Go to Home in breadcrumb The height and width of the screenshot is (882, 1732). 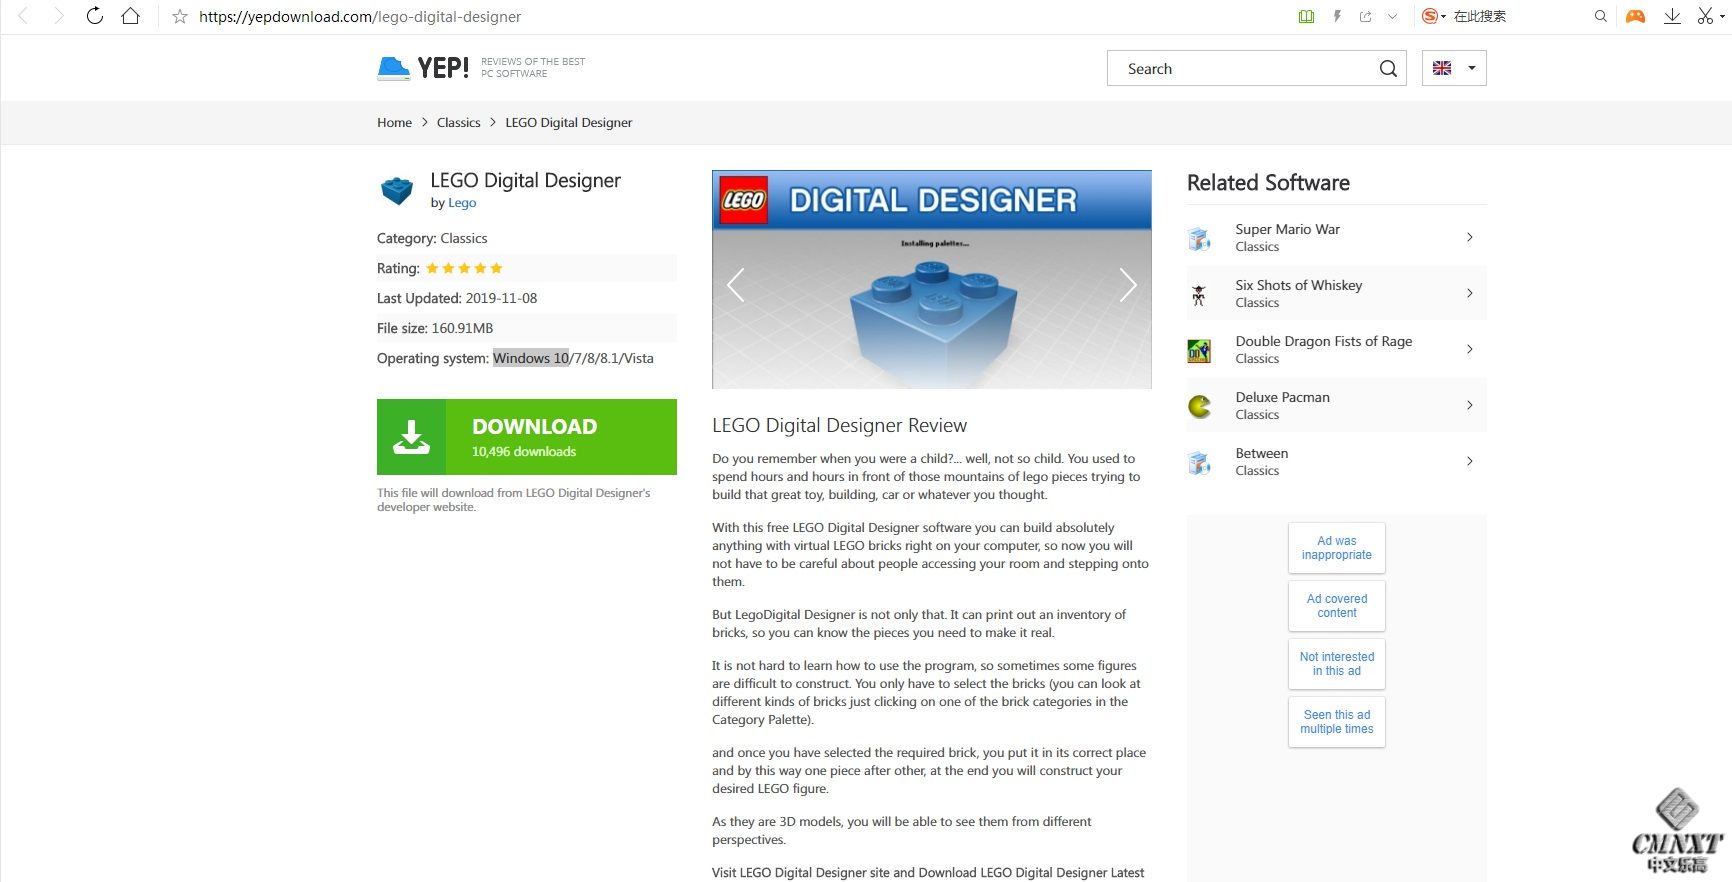(x=394, y=122)
